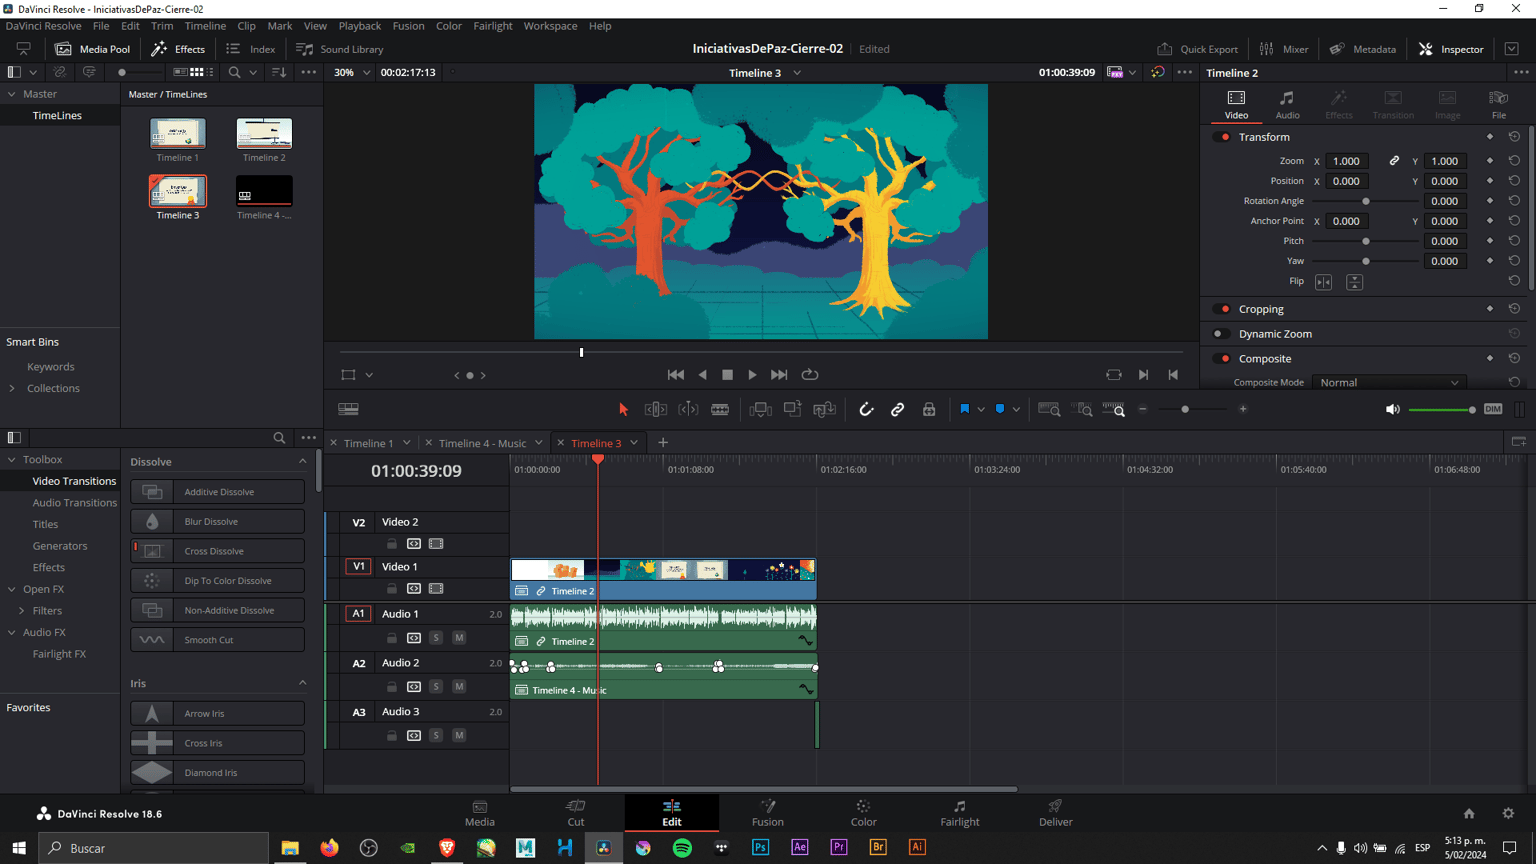Toggle the Media Pool button
Image resolution: width=1536 pixels, height=864 pixels.
[x=92, y=49]
